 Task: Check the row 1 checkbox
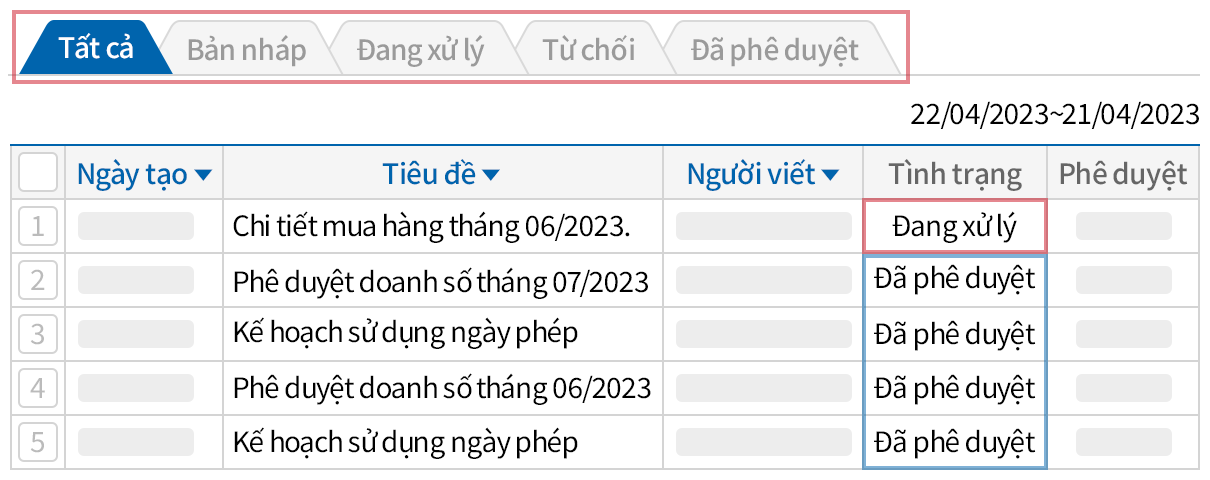(38, 227)
